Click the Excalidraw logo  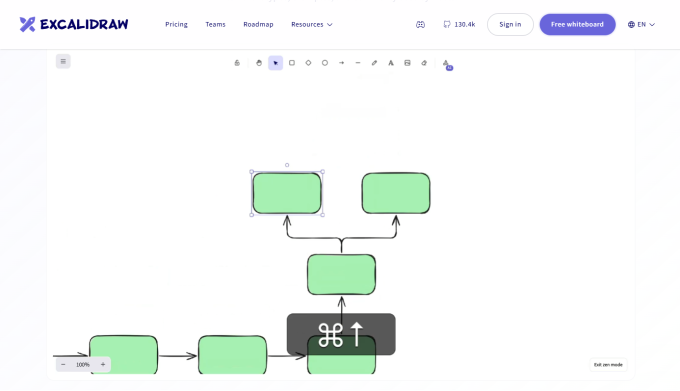pyautogui.click(x=74, y=24)
